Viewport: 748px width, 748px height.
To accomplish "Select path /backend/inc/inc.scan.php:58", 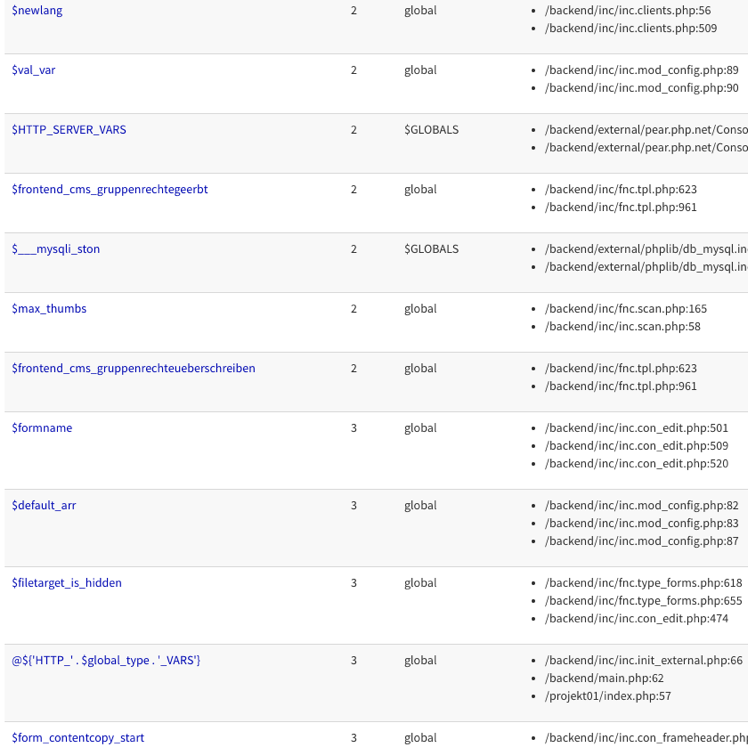I will 623,326.
